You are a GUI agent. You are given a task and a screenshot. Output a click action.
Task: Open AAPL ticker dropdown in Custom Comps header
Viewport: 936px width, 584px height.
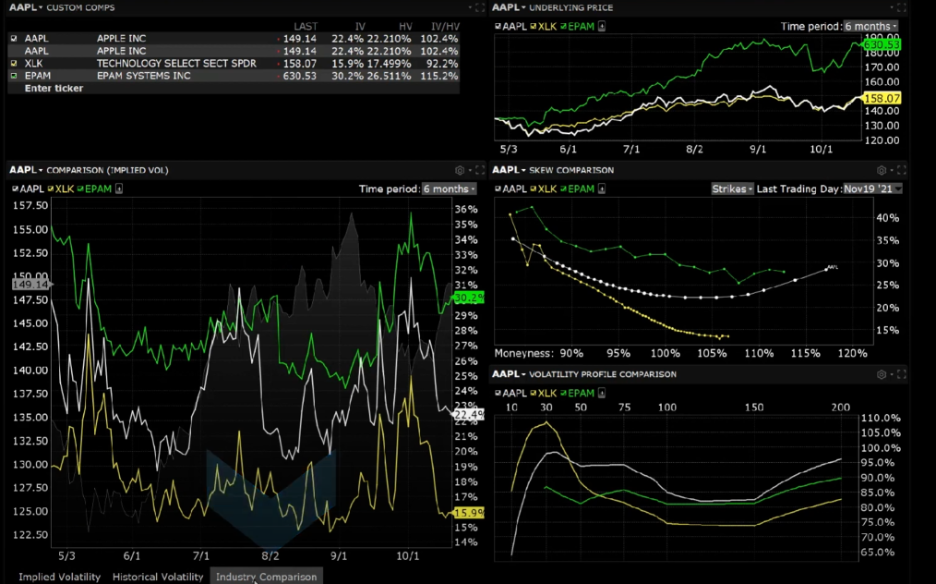coord(26,8)
